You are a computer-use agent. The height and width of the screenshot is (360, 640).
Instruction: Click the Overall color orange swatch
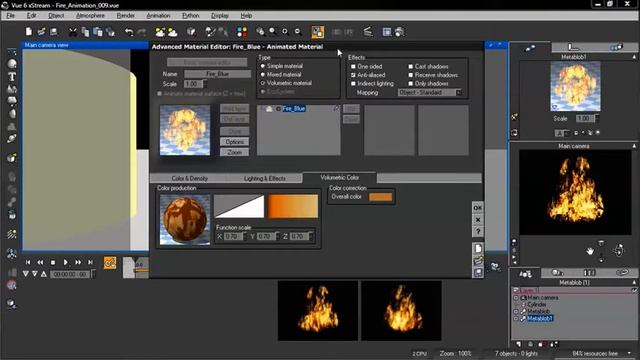(x=380, y=197)
